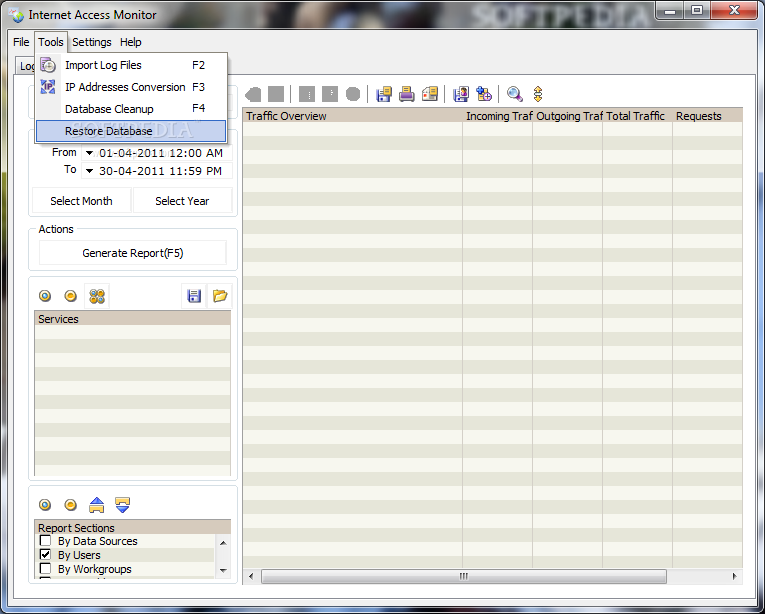This screenshot has width=765, height=614.
Task: Click the save floppy icon above Services
Action: [194, 296]
